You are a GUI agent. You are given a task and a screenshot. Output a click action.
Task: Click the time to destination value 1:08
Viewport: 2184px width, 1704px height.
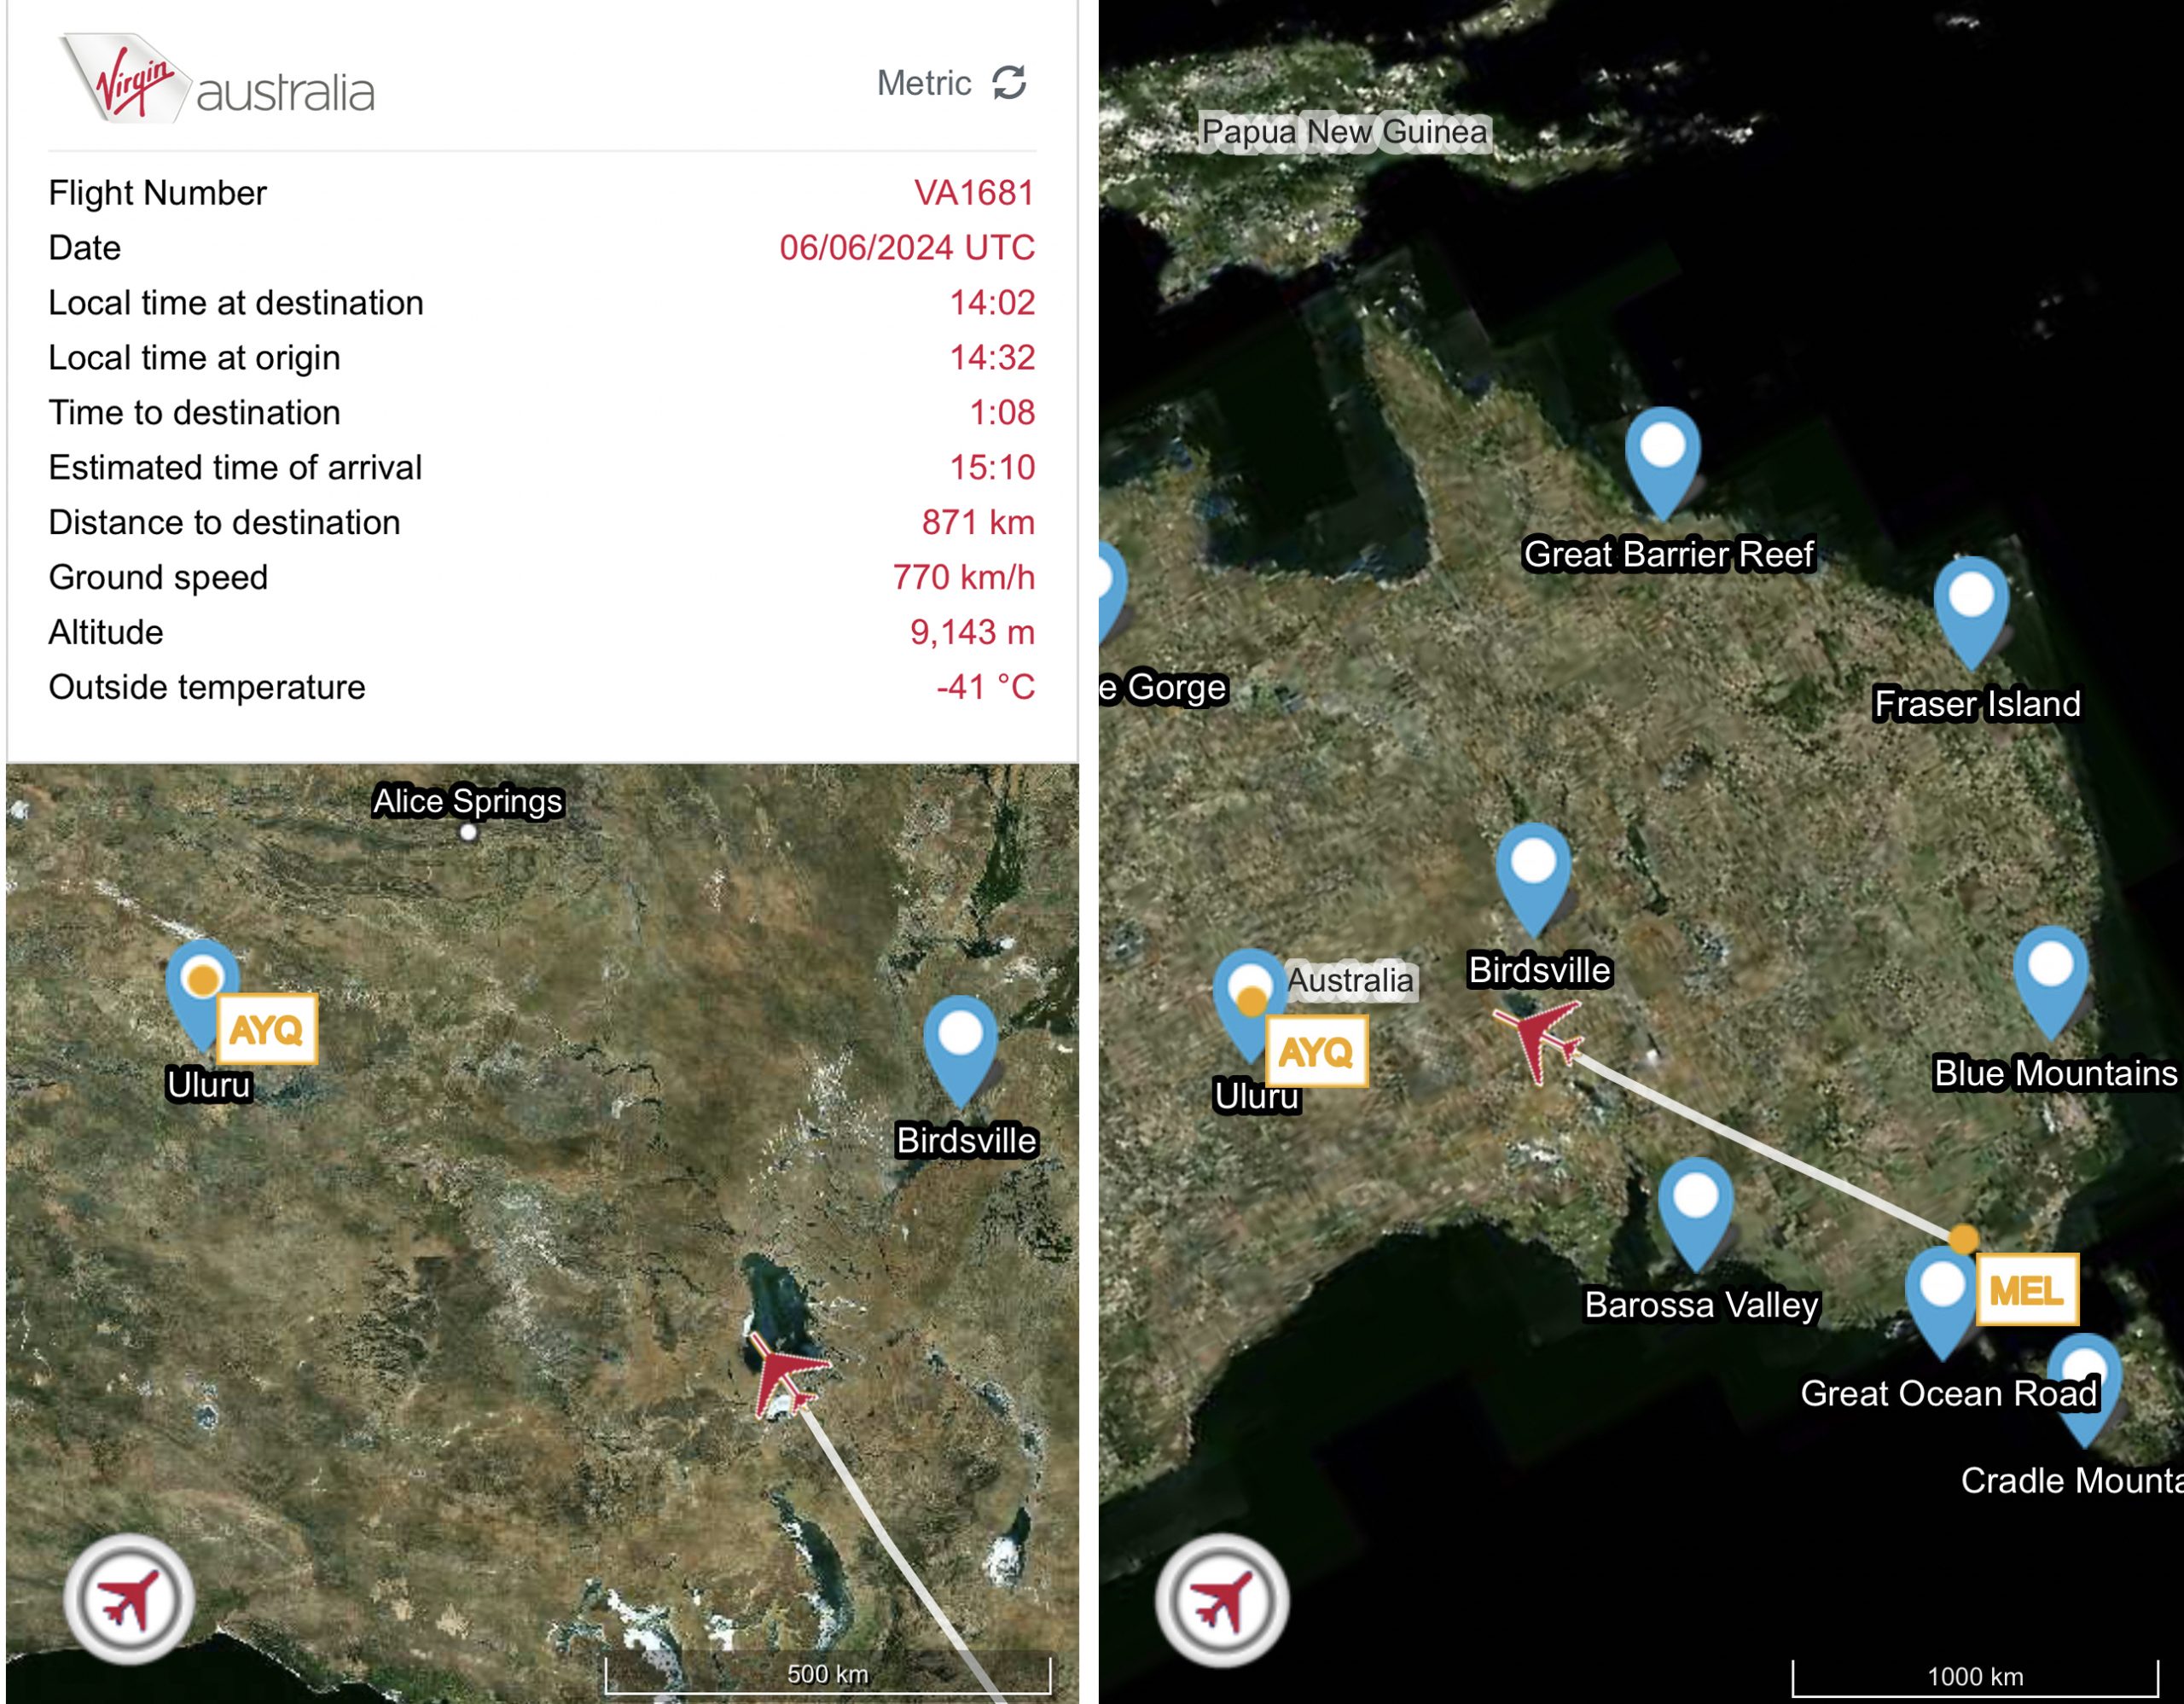[x=1002, y=413]
